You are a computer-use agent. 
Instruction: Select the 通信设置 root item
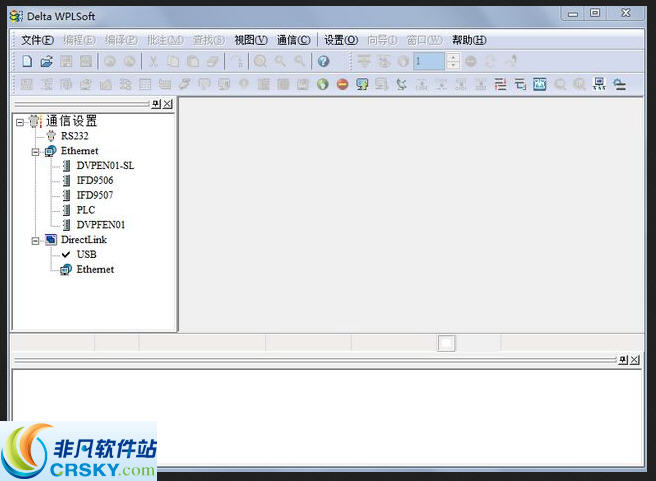coord(72,121)
